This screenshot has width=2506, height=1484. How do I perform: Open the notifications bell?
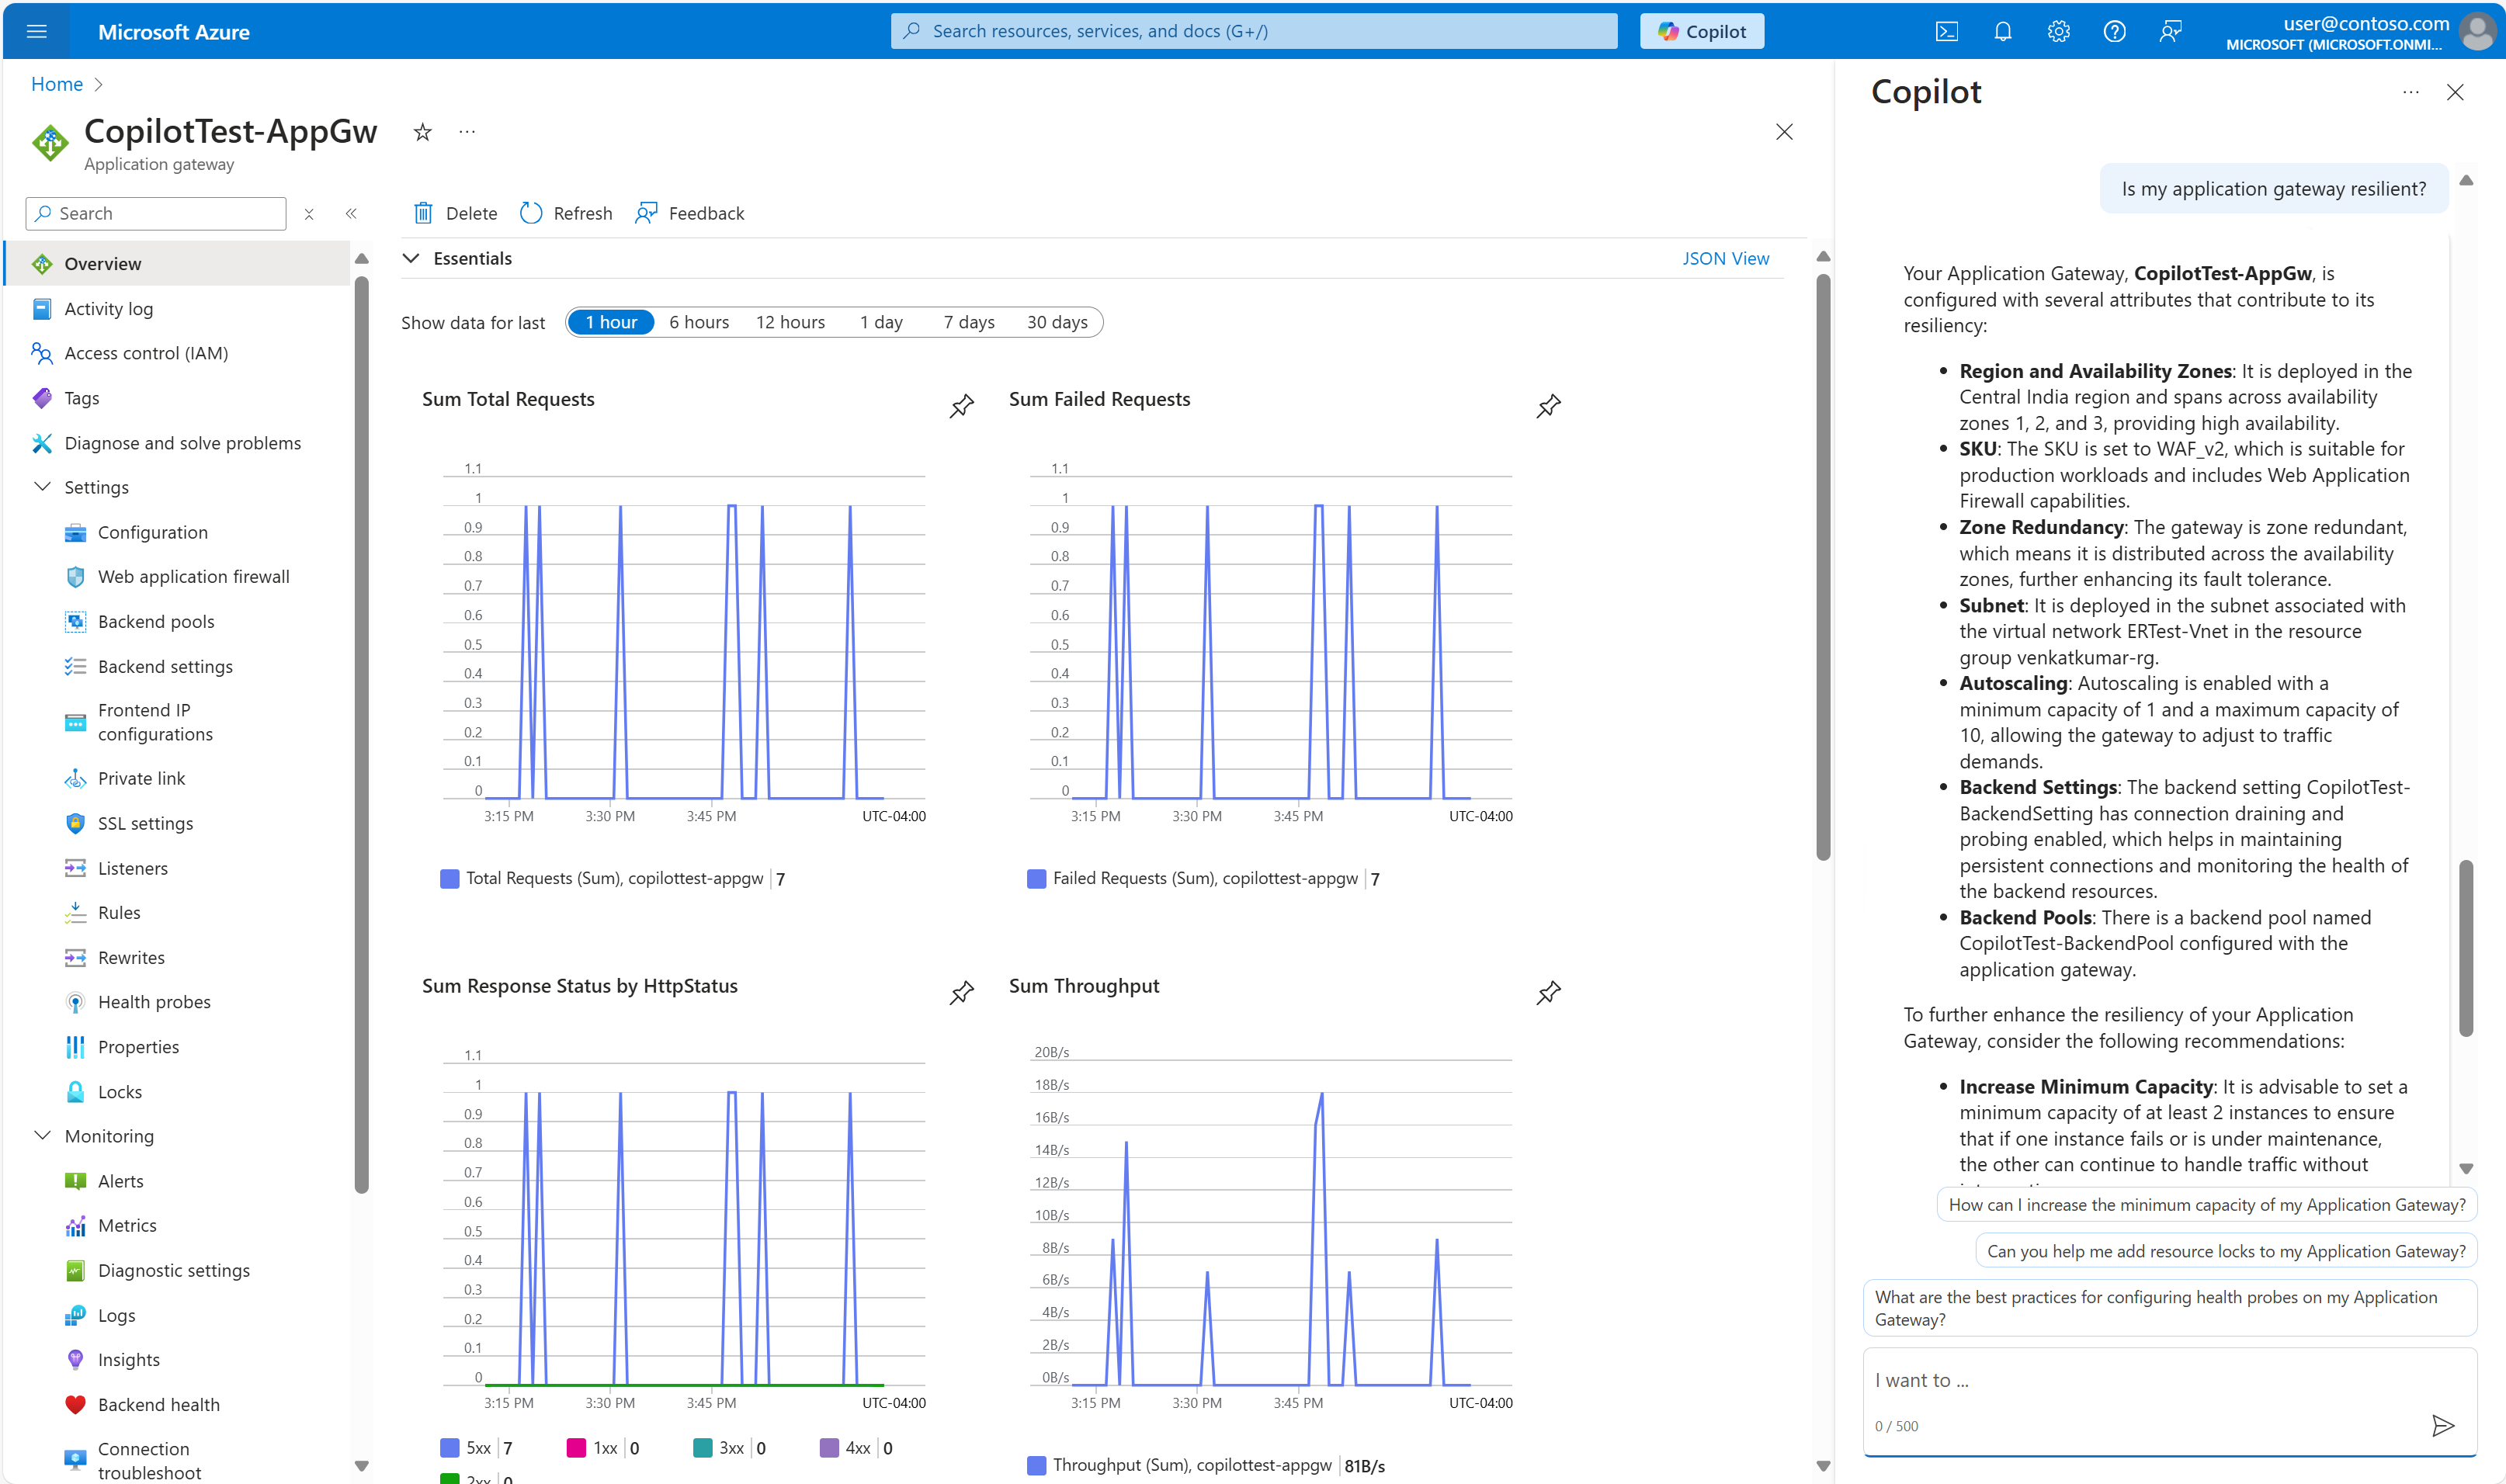(2002, 31)
